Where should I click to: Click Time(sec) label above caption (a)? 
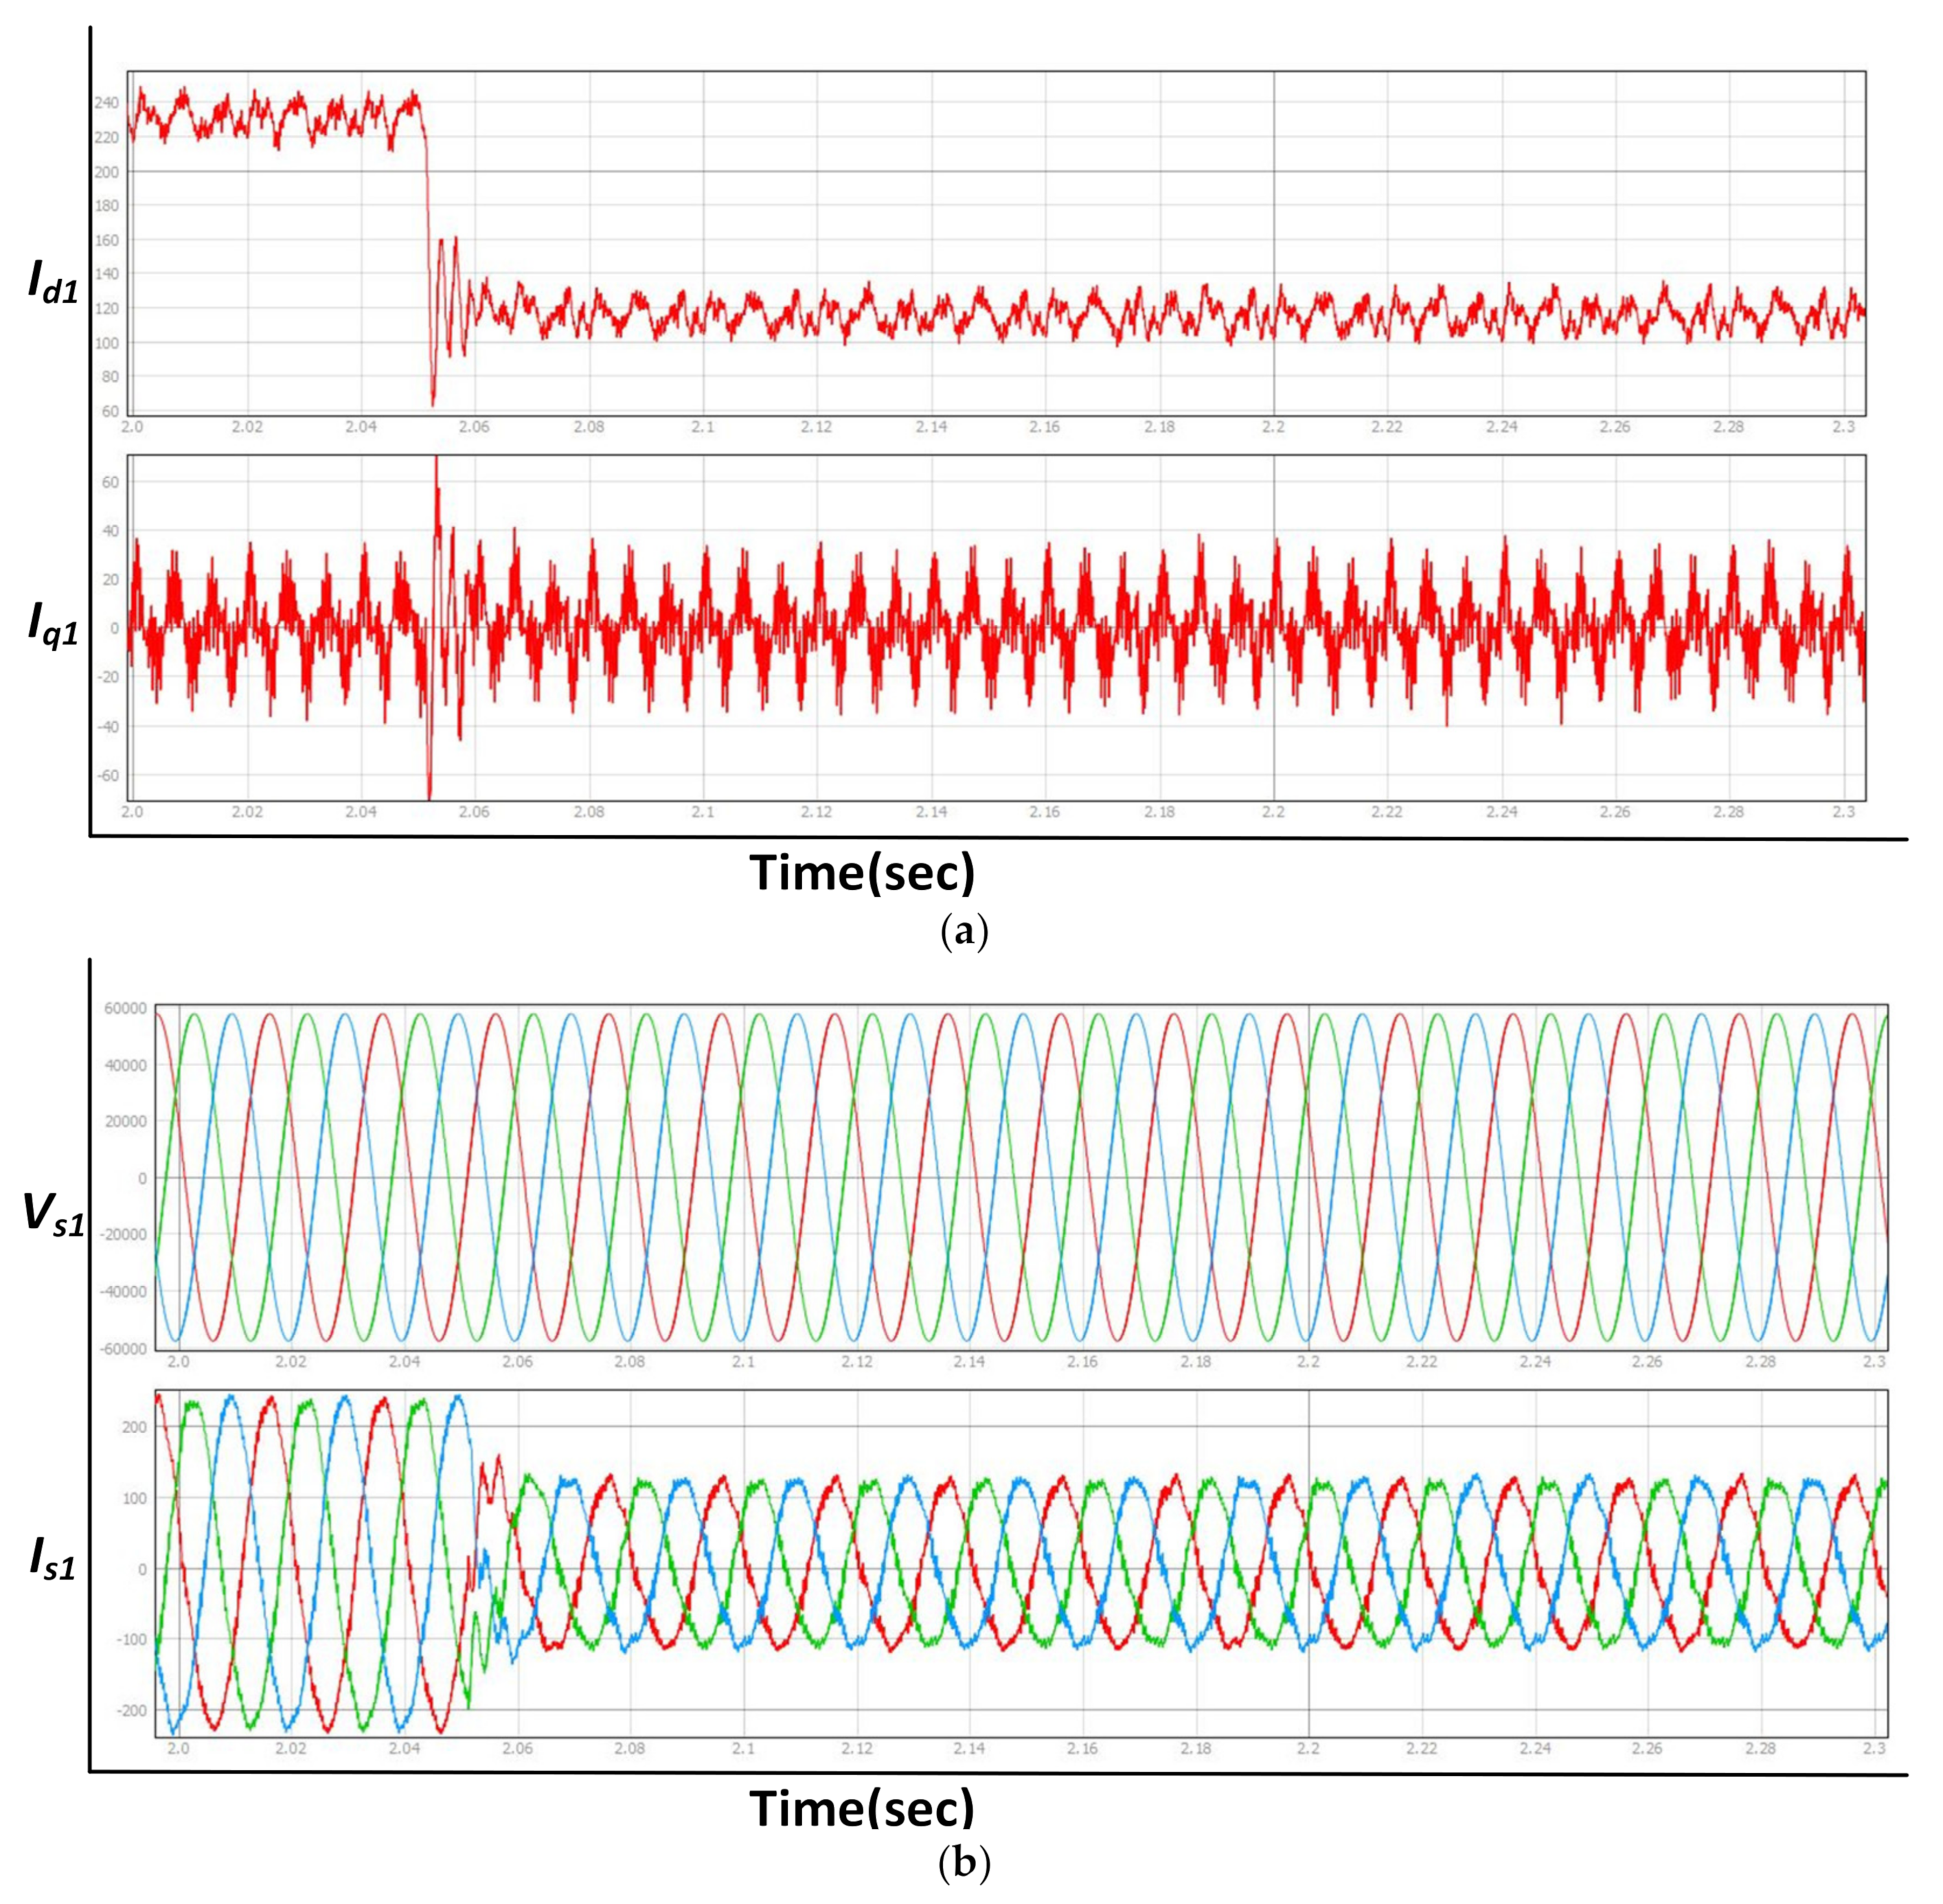[862, 873]
